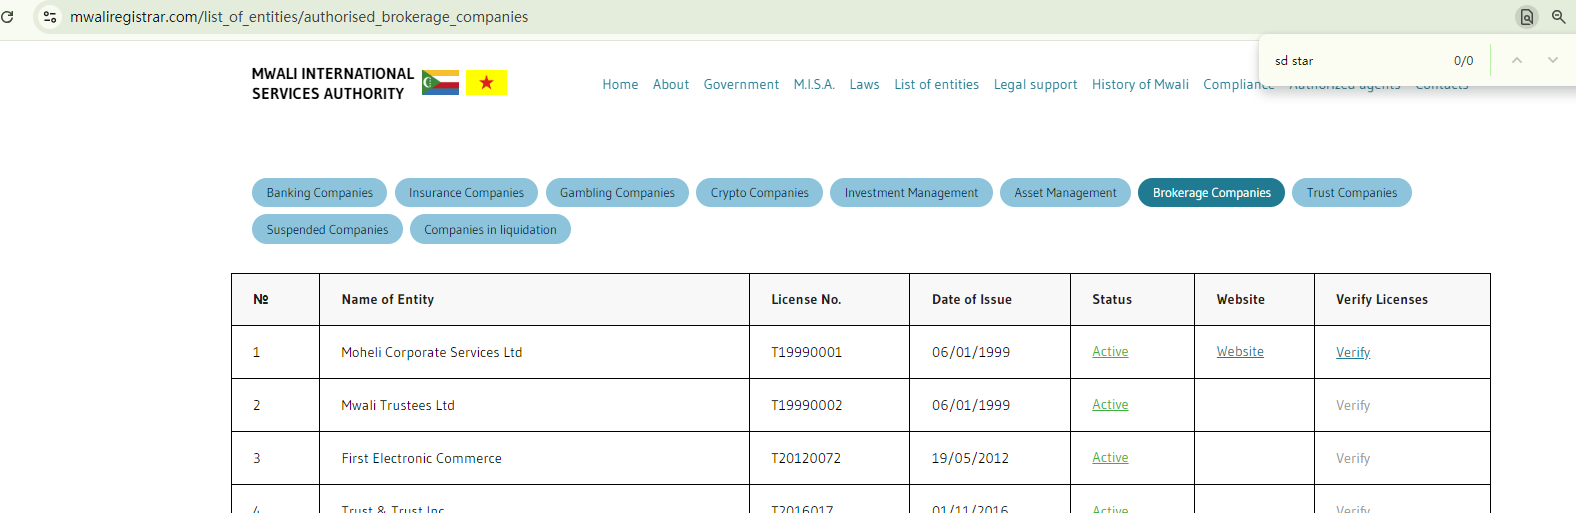Image resolution: width=1576 pixels, height=513 pixels.
Task: Click the yellow flag with red star
Action: pyautogui.click(x=487, y=82)
